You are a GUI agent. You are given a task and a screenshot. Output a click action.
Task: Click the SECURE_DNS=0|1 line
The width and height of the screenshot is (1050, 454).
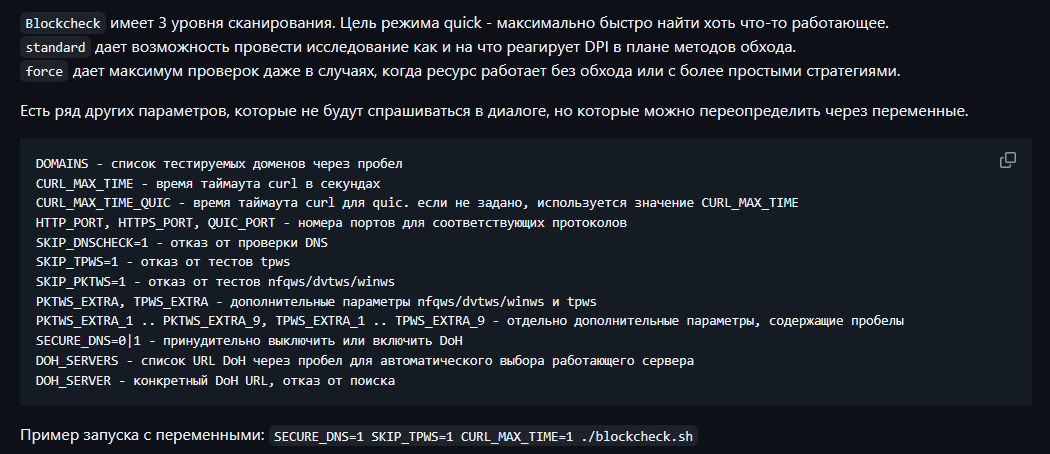click(249, 341)
